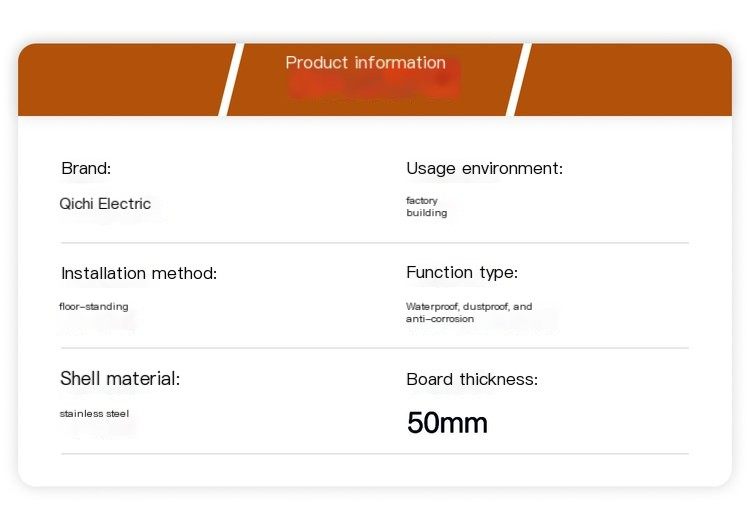750x530 pixels.
Task: Select the Function type: label
Action: 462,273
